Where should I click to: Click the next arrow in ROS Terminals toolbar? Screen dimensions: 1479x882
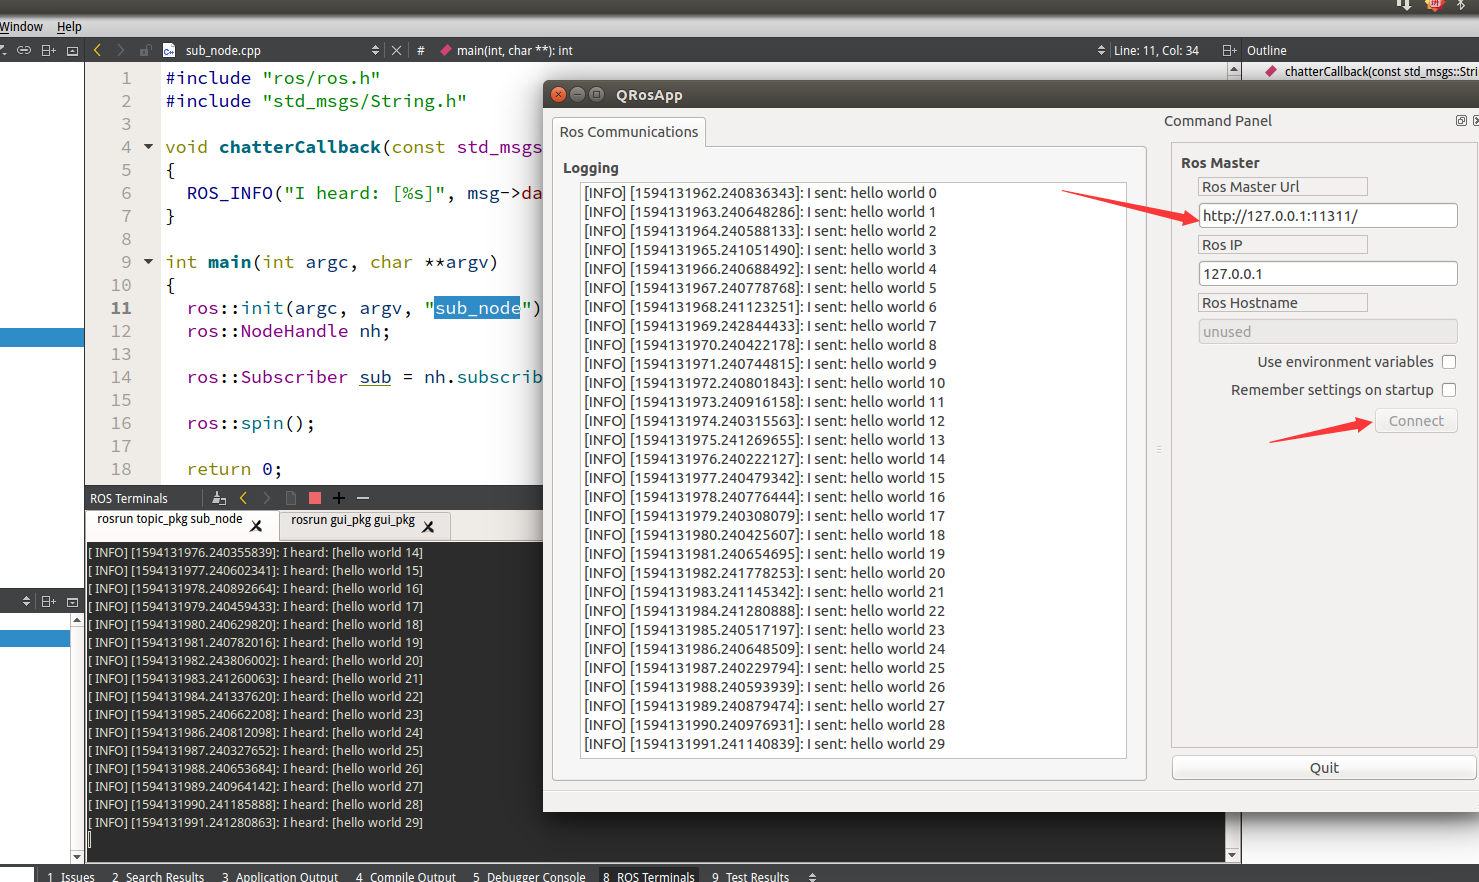267,498
